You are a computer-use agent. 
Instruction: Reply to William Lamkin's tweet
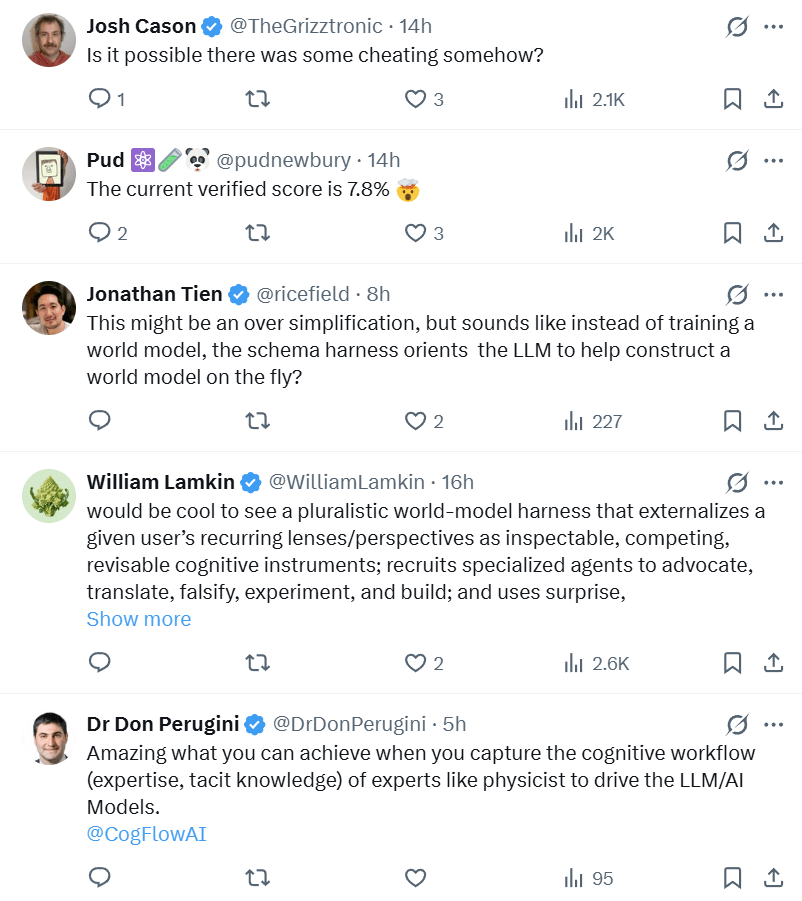click(100, 663)
